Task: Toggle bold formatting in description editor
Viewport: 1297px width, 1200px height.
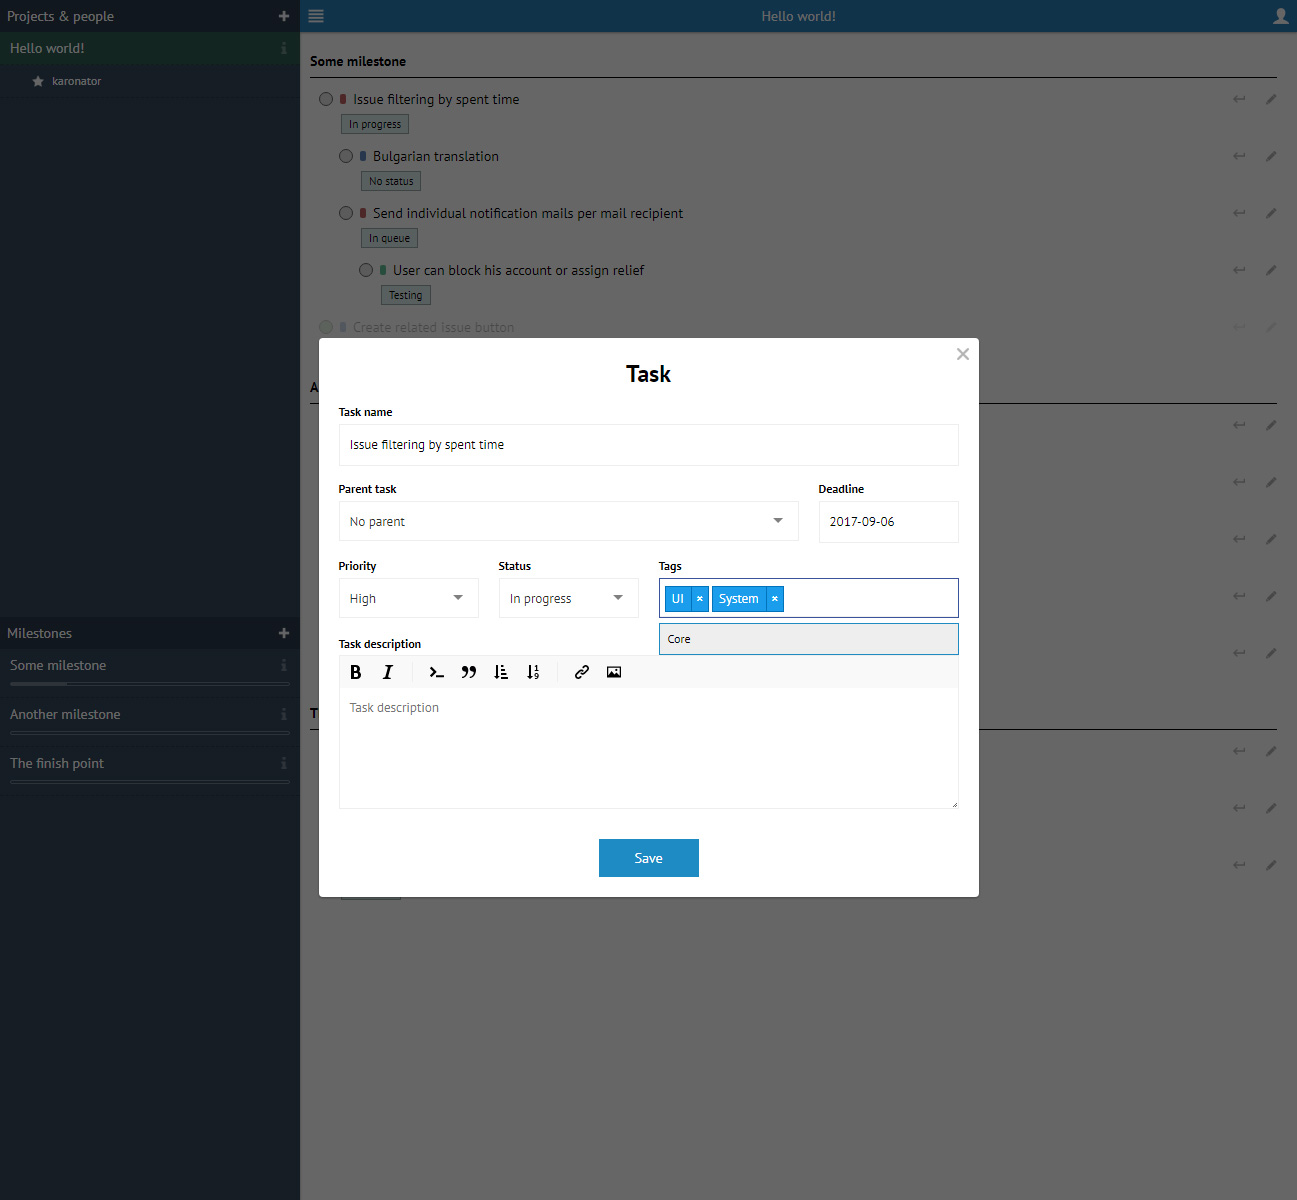Action: [355, 672]
